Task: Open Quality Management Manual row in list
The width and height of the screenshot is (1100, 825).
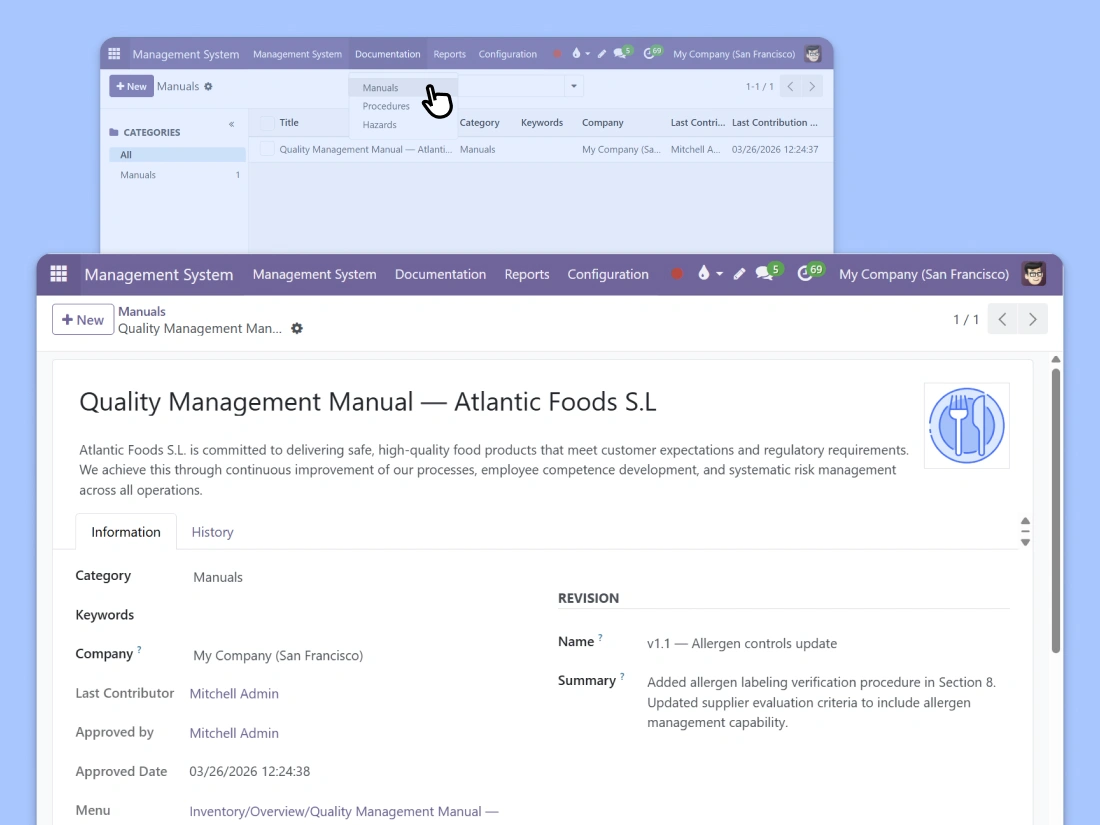Action: pyautogui.click(x=541, y=149)
